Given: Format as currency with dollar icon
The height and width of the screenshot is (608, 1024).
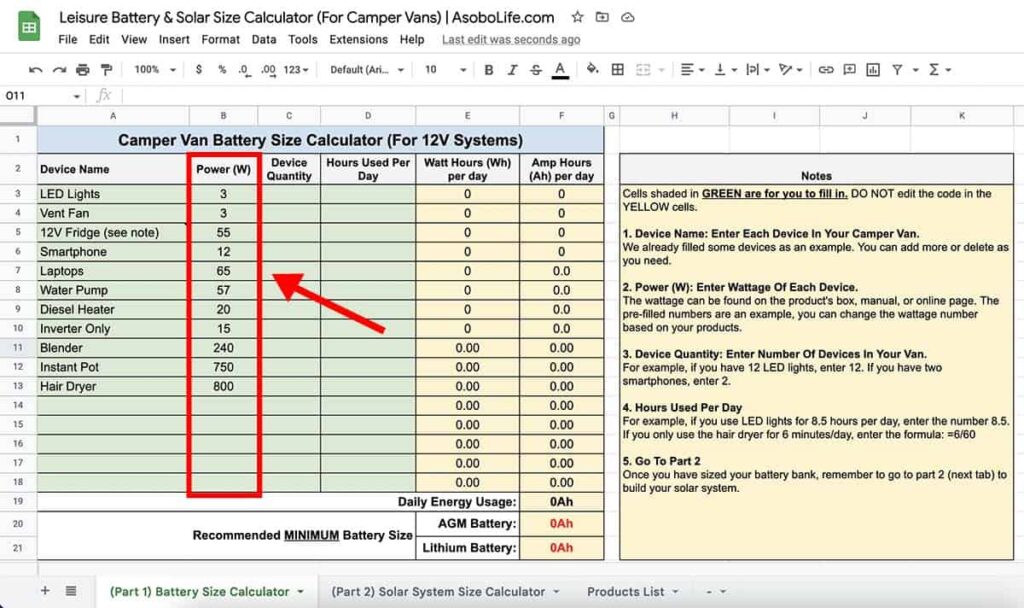Looking at the screenshot, I should [x=199, y=69].
